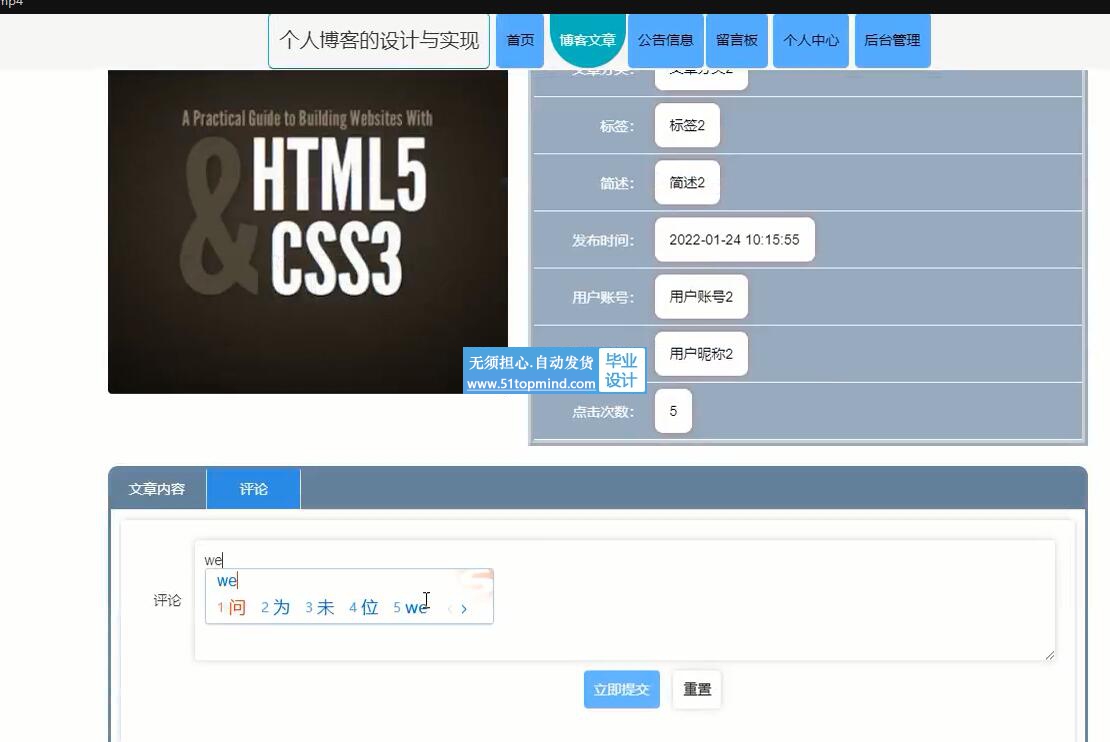The width and height of the screenshot is (1110, 742).
Task: Click the 简述: field label
Action: point(617,184)
